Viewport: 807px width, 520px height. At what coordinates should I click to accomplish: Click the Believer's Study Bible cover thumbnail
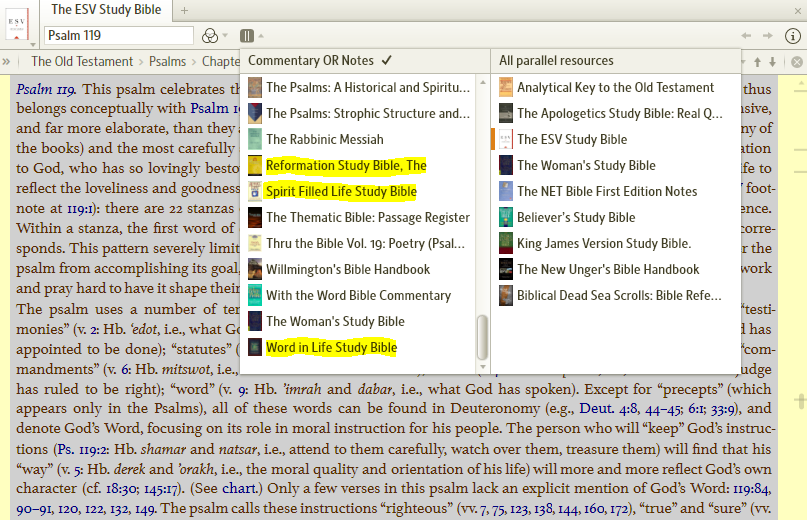[x=506, y=218]
